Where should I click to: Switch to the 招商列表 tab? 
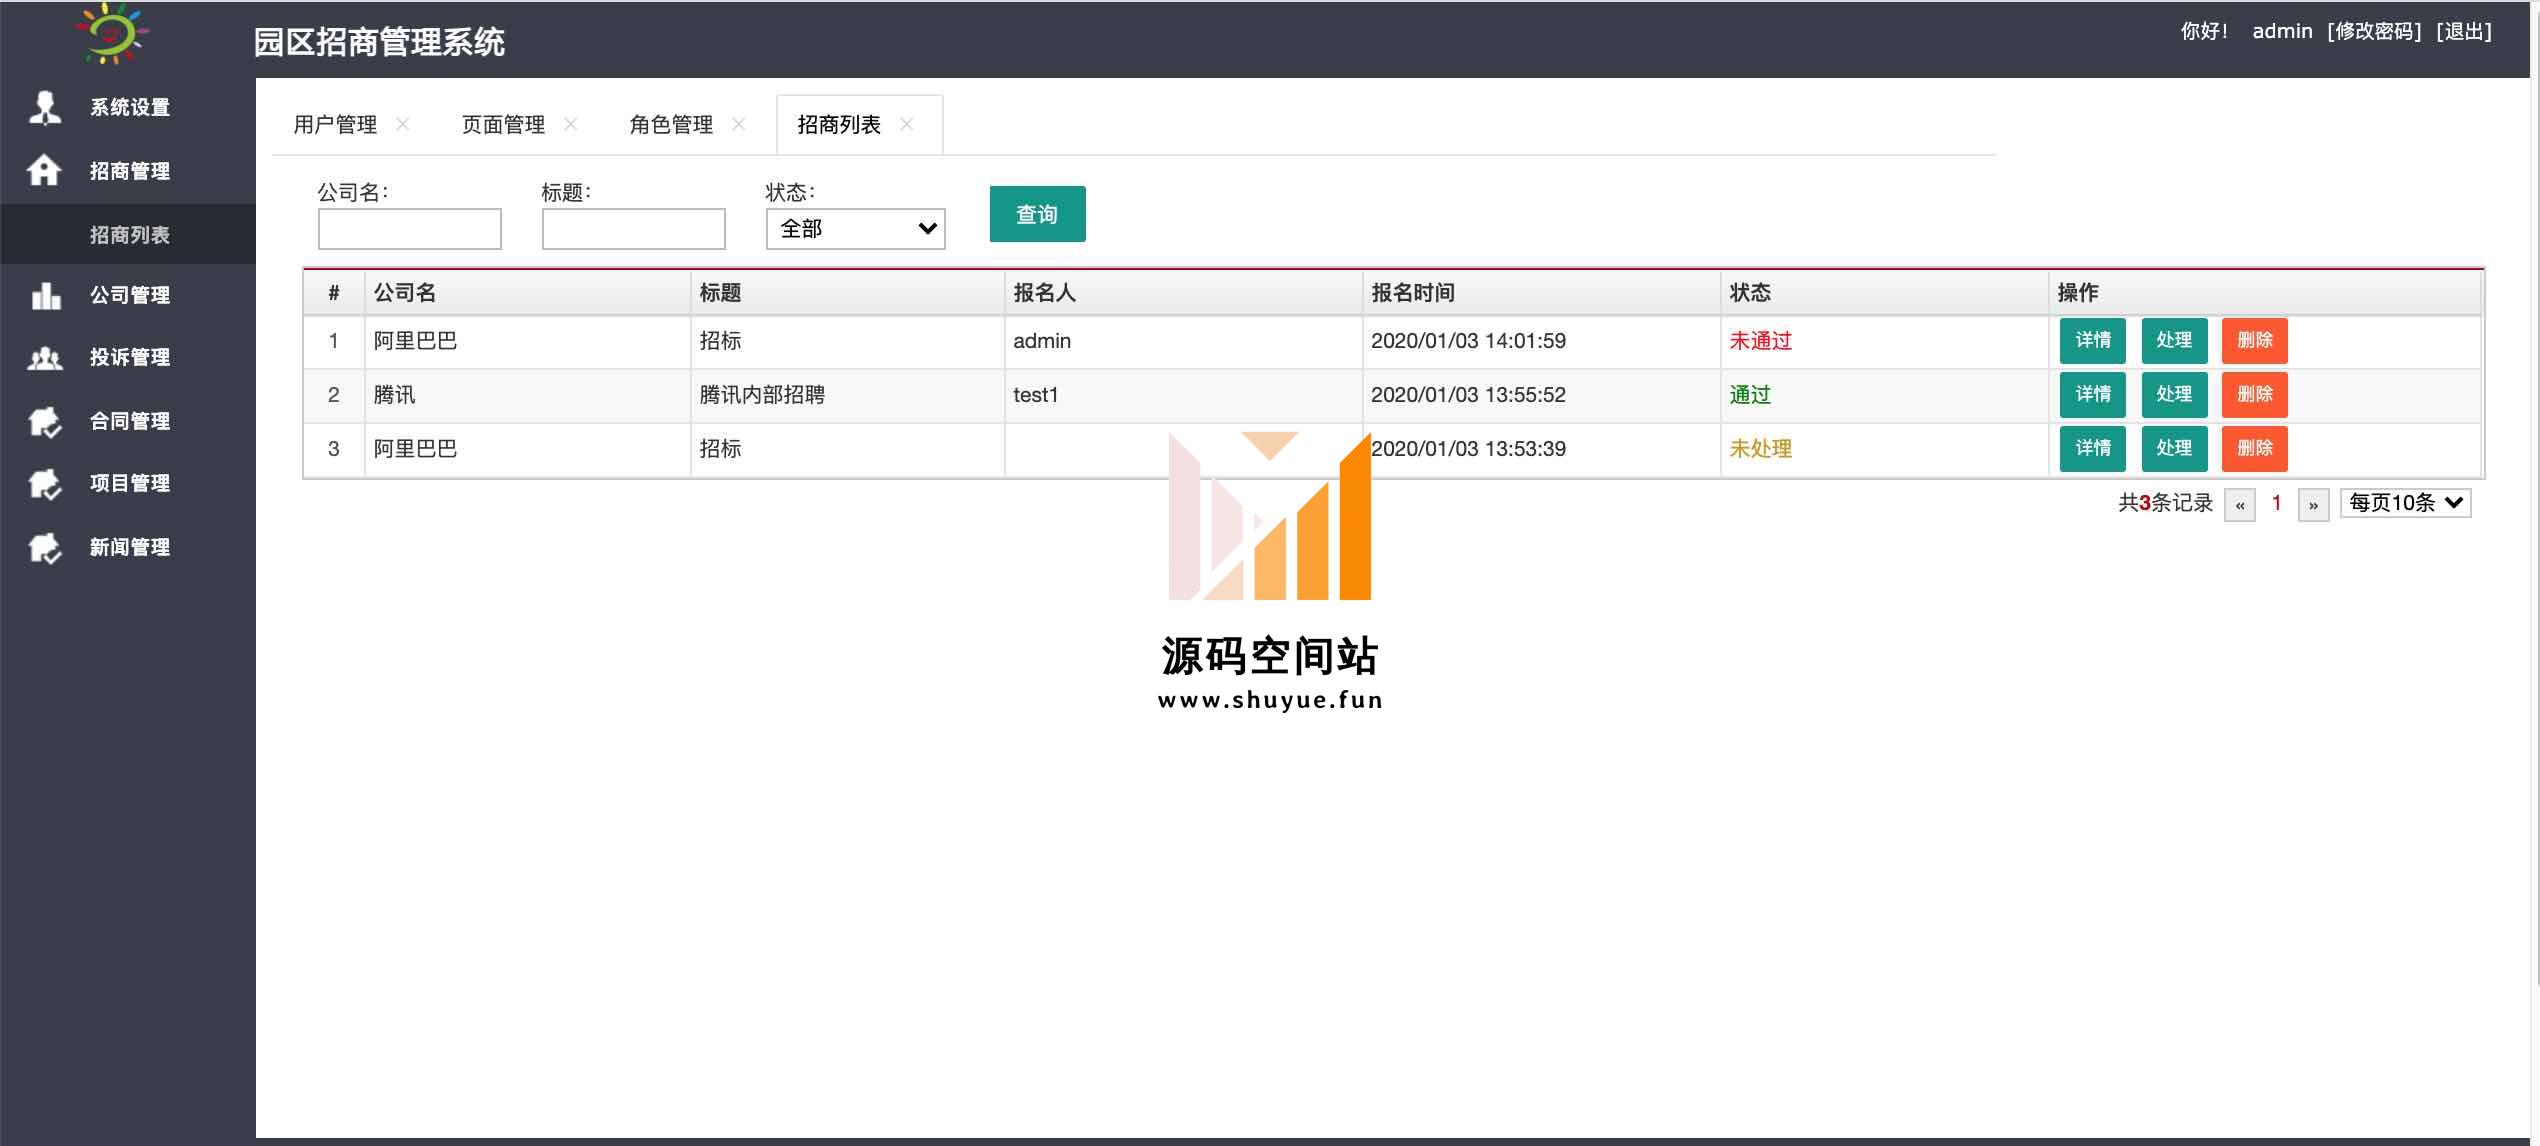click(839, 125)
